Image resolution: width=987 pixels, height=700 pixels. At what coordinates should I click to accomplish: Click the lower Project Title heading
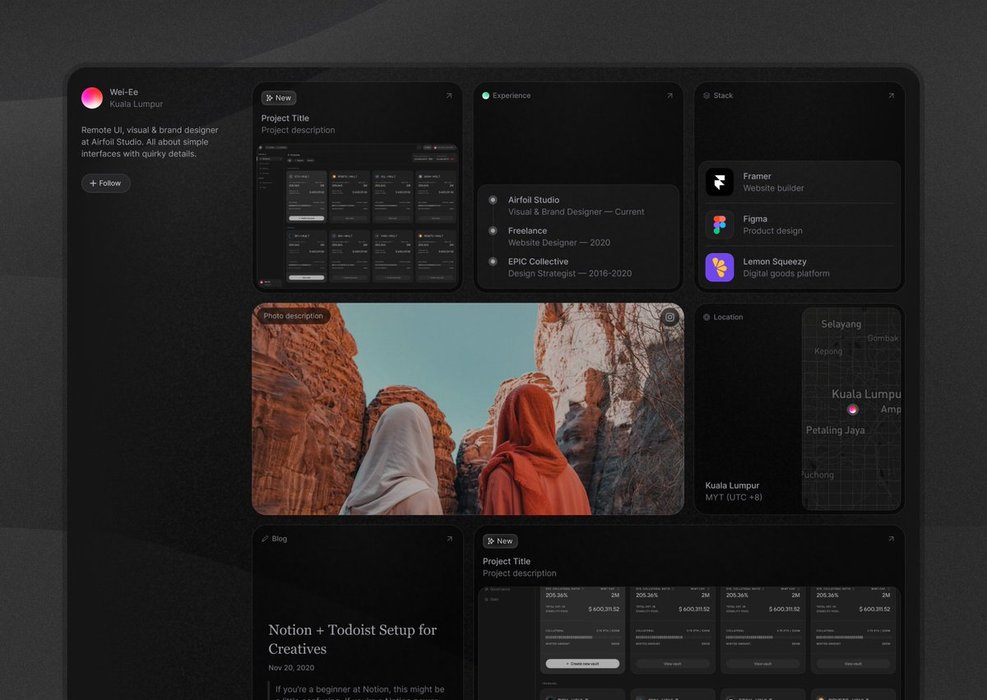coord(507,562)
